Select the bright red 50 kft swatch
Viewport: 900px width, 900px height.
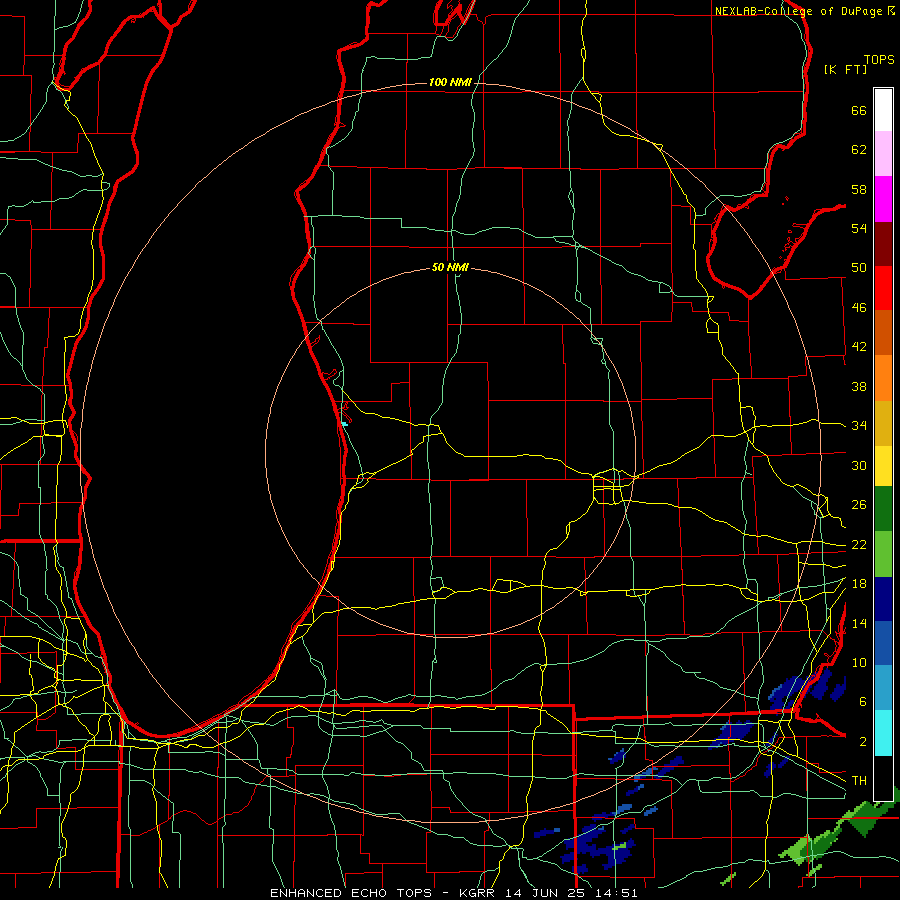click(x=883, y=288)
